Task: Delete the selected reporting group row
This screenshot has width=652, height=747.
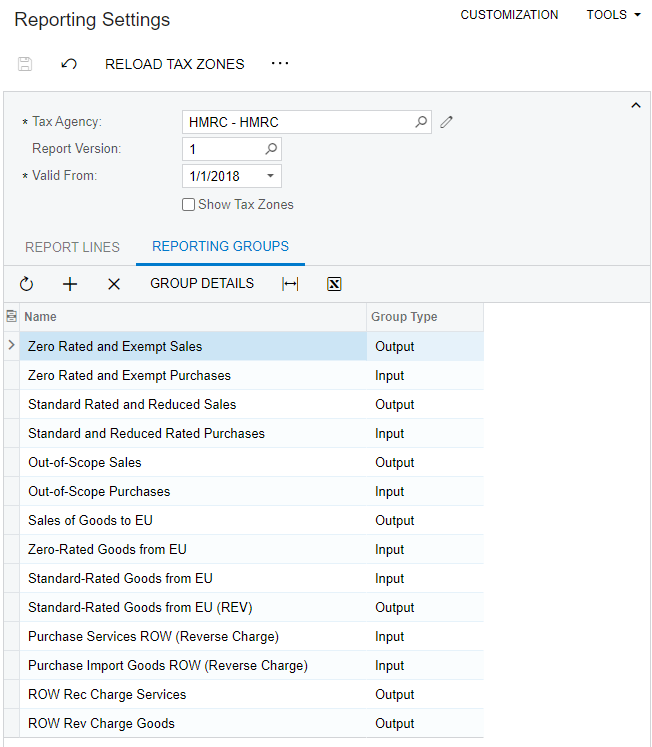Action: [114, 284]
